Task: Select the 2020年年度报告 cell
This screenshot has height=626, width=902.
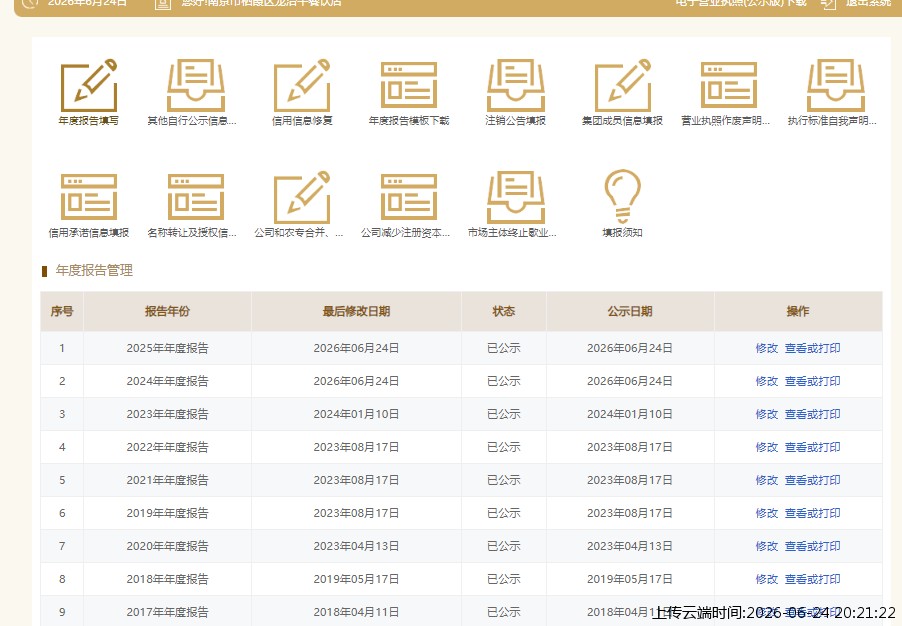Action: 167,546
